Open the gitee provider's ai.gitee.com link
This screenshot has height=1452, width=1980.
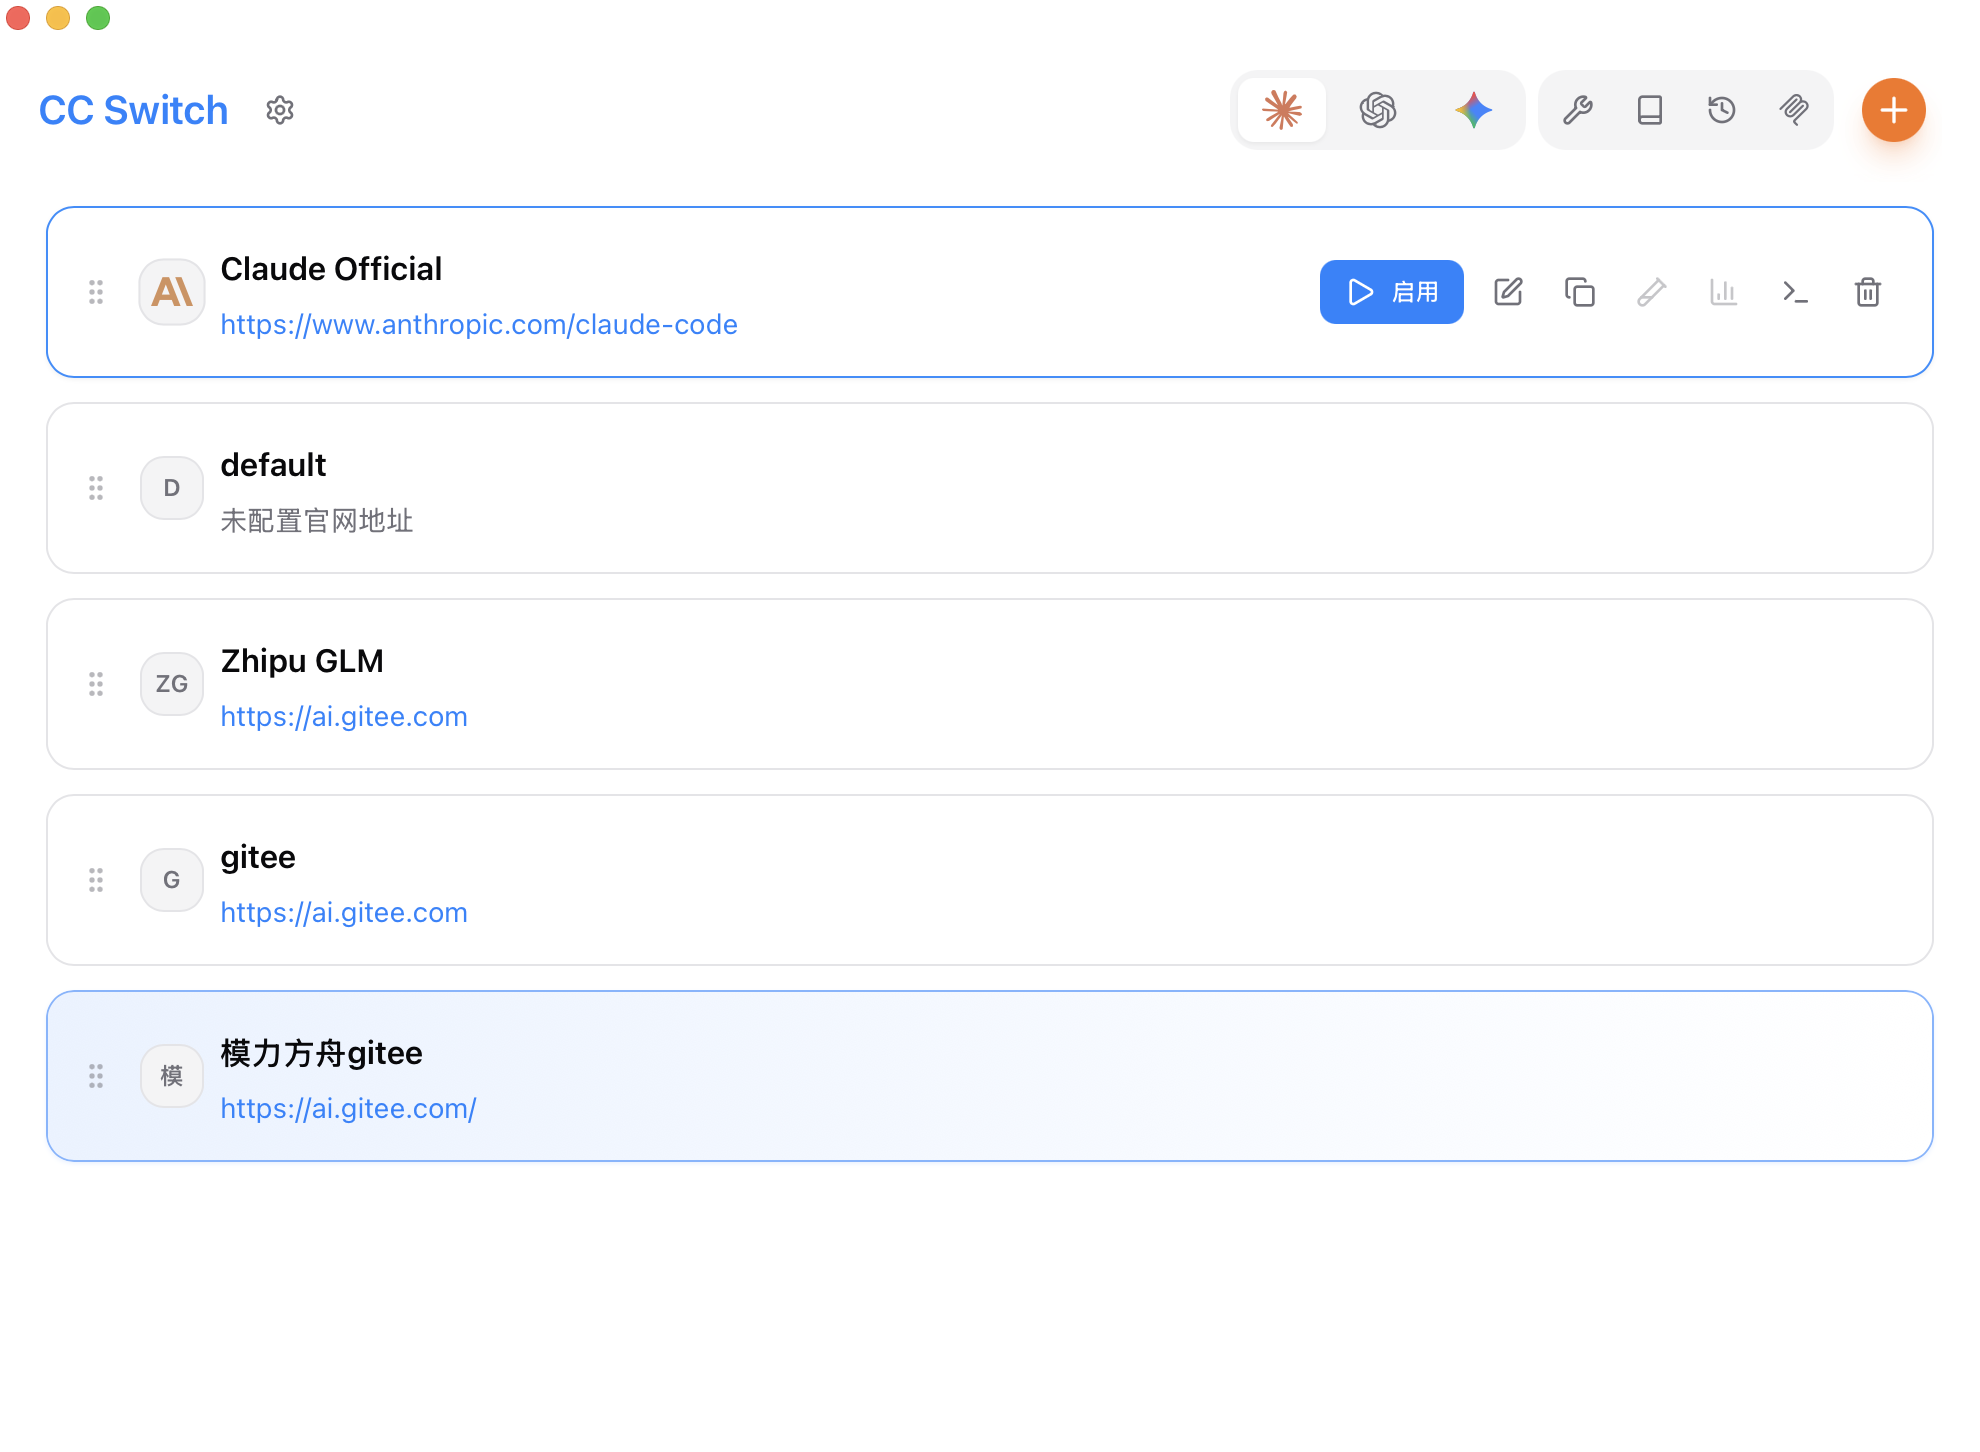[x=344, y=913]
